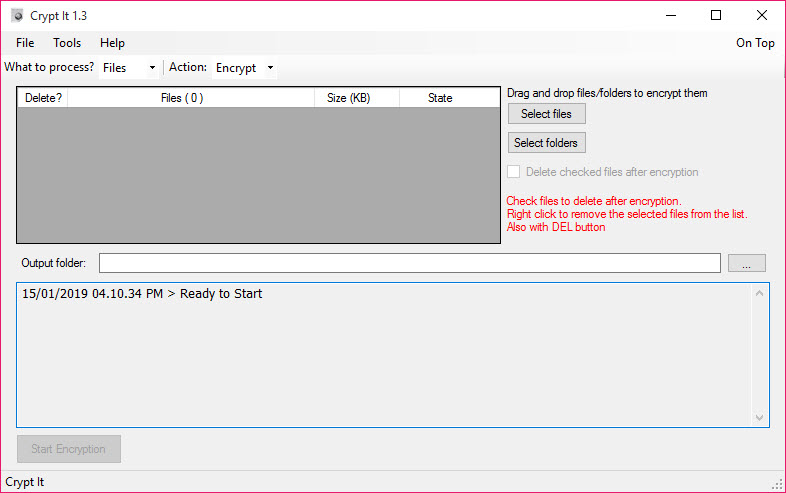Minimize the Crypt It window
This screenshot has width=786, height=493.
click(x=671, y=16)
